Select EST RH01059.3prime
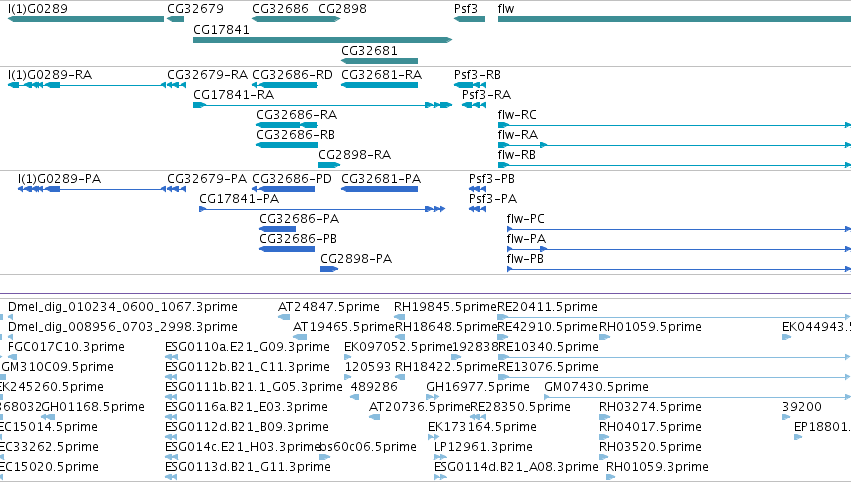This screenshot has height=482, width=851. click(611, 477)
